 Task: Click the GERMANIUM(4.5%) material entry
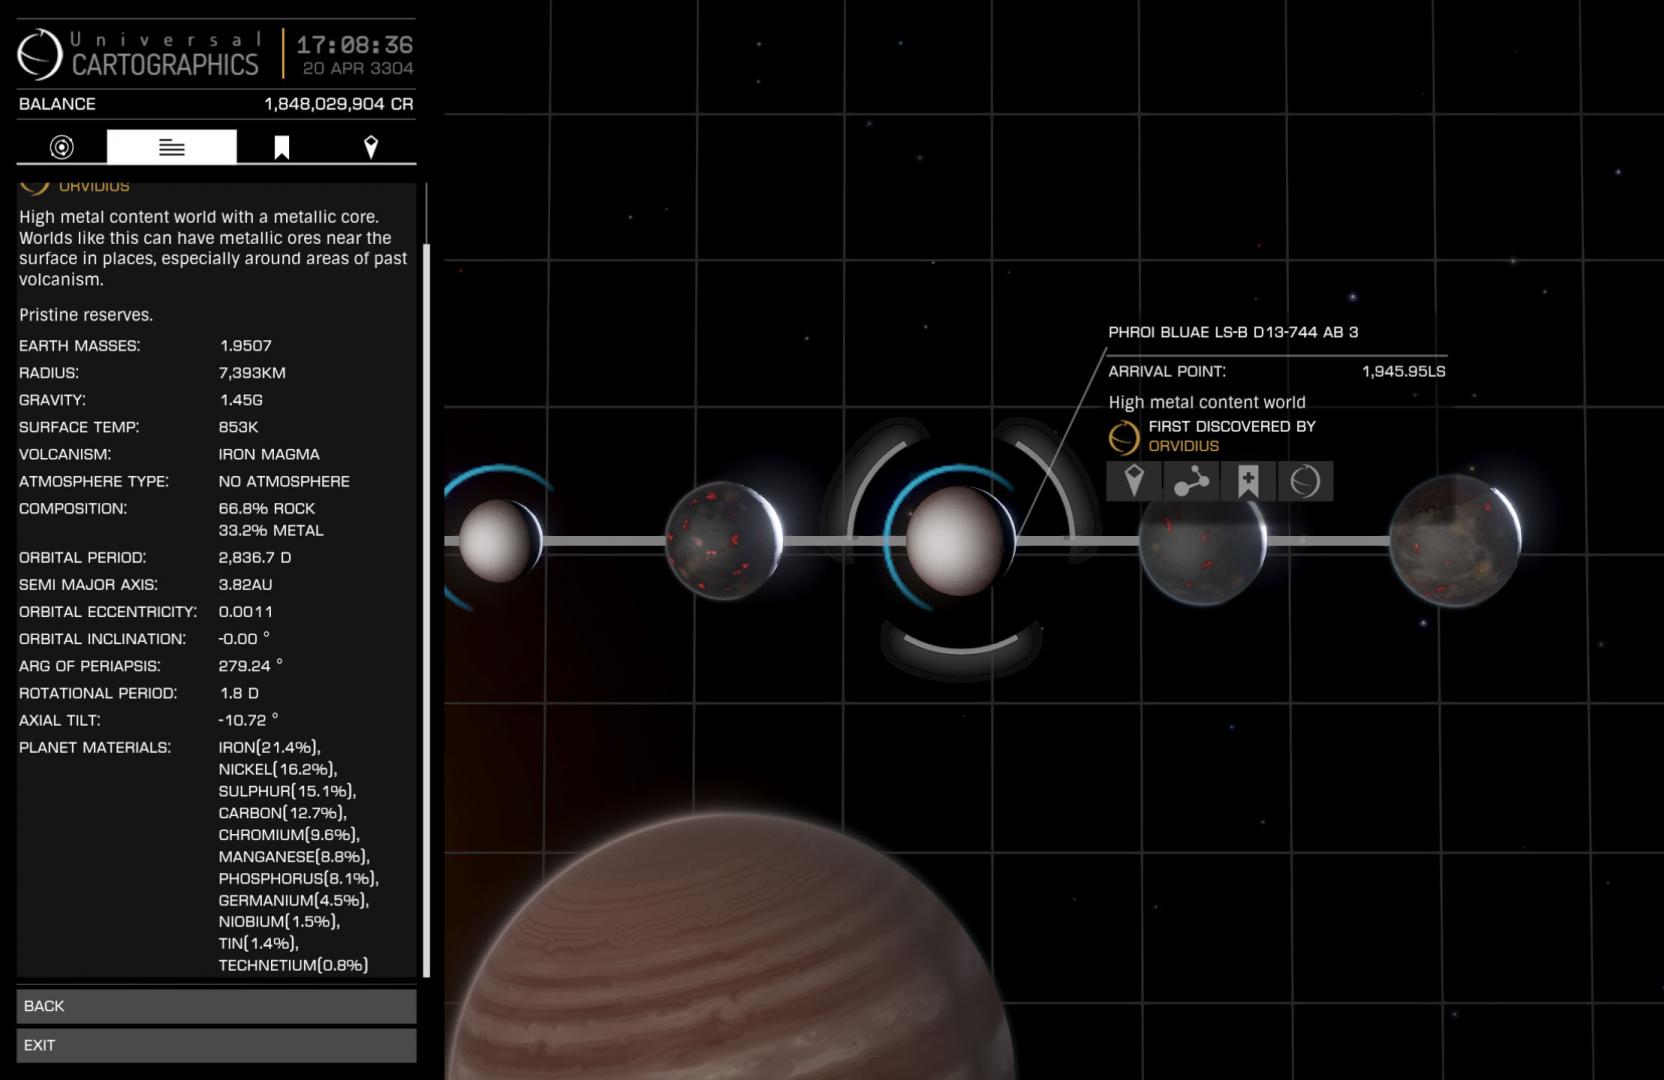[x=293, y=901]
